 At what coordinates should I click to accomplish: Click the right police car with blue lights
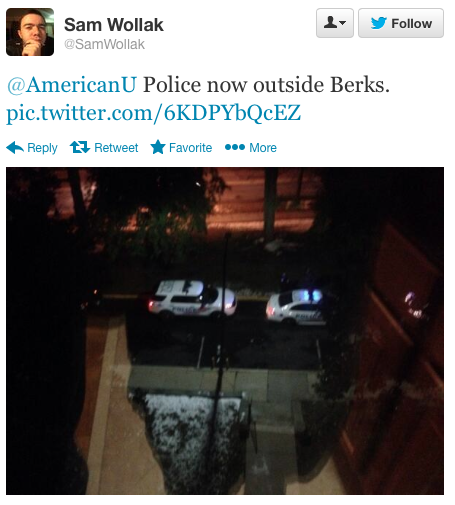point(297,307)
